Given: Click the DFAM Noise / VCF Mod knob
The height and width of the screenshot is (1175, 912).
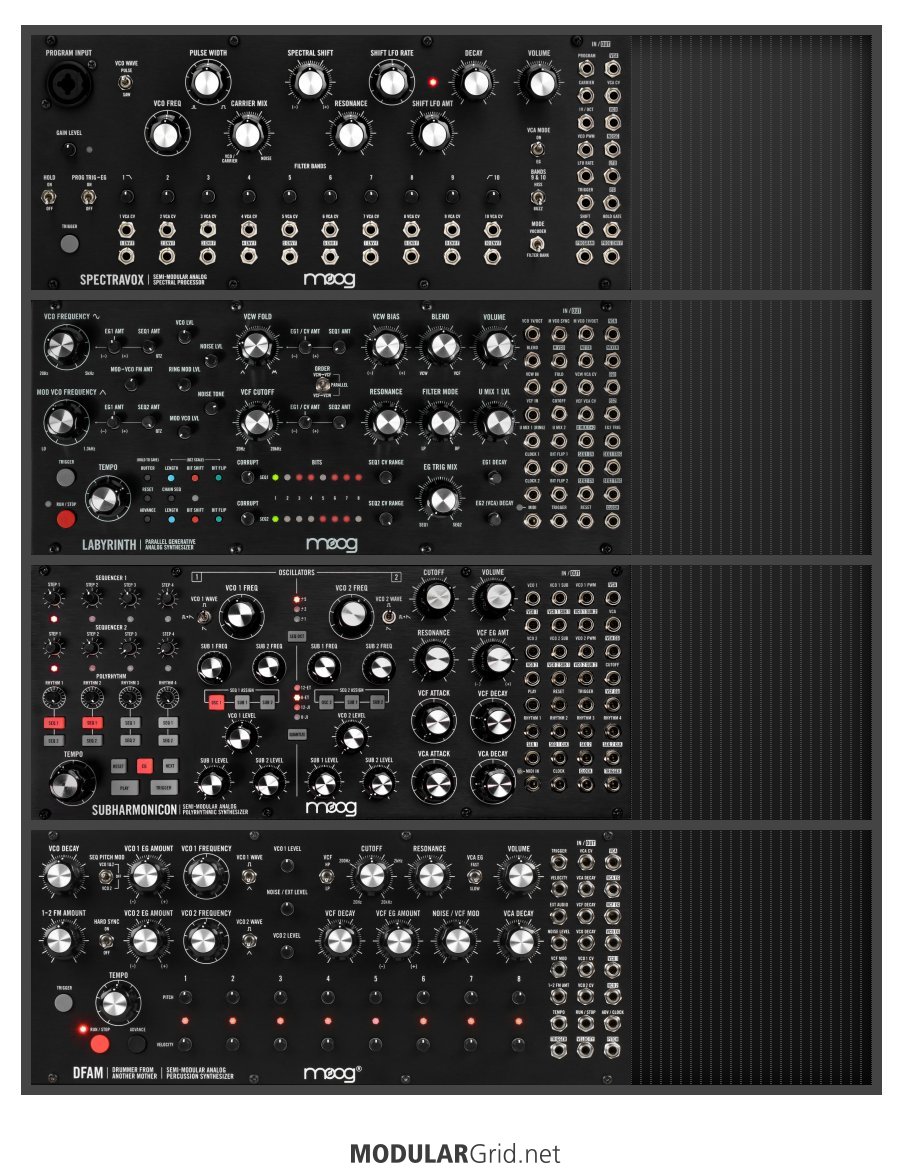Looking at the screenshot, I should click(x=457, y=942).
